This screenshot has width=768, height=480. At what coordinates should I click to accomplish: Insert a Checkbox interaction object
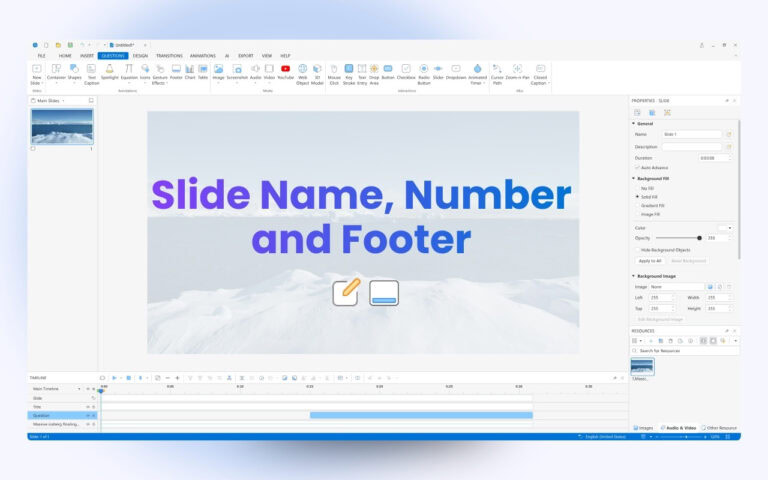click(406, 72)
